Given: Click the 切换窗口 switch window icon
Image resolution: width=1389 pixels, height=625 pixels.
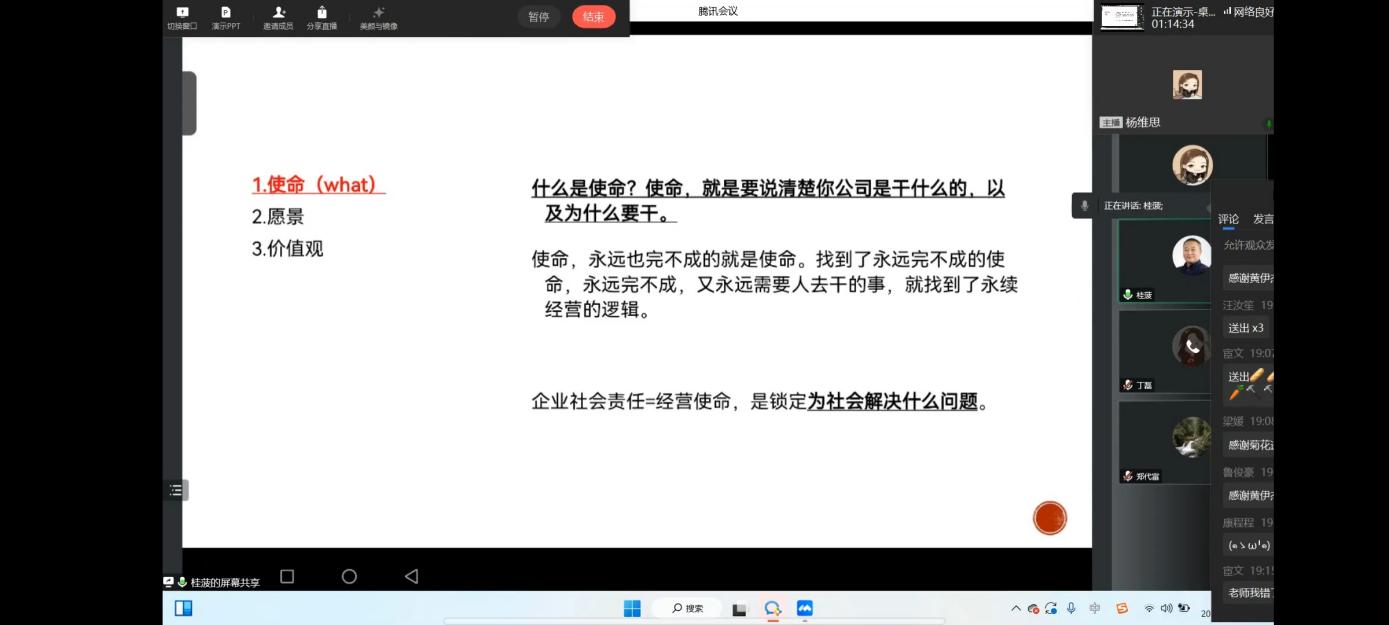Looking at the screenshot, I should 182,17.
